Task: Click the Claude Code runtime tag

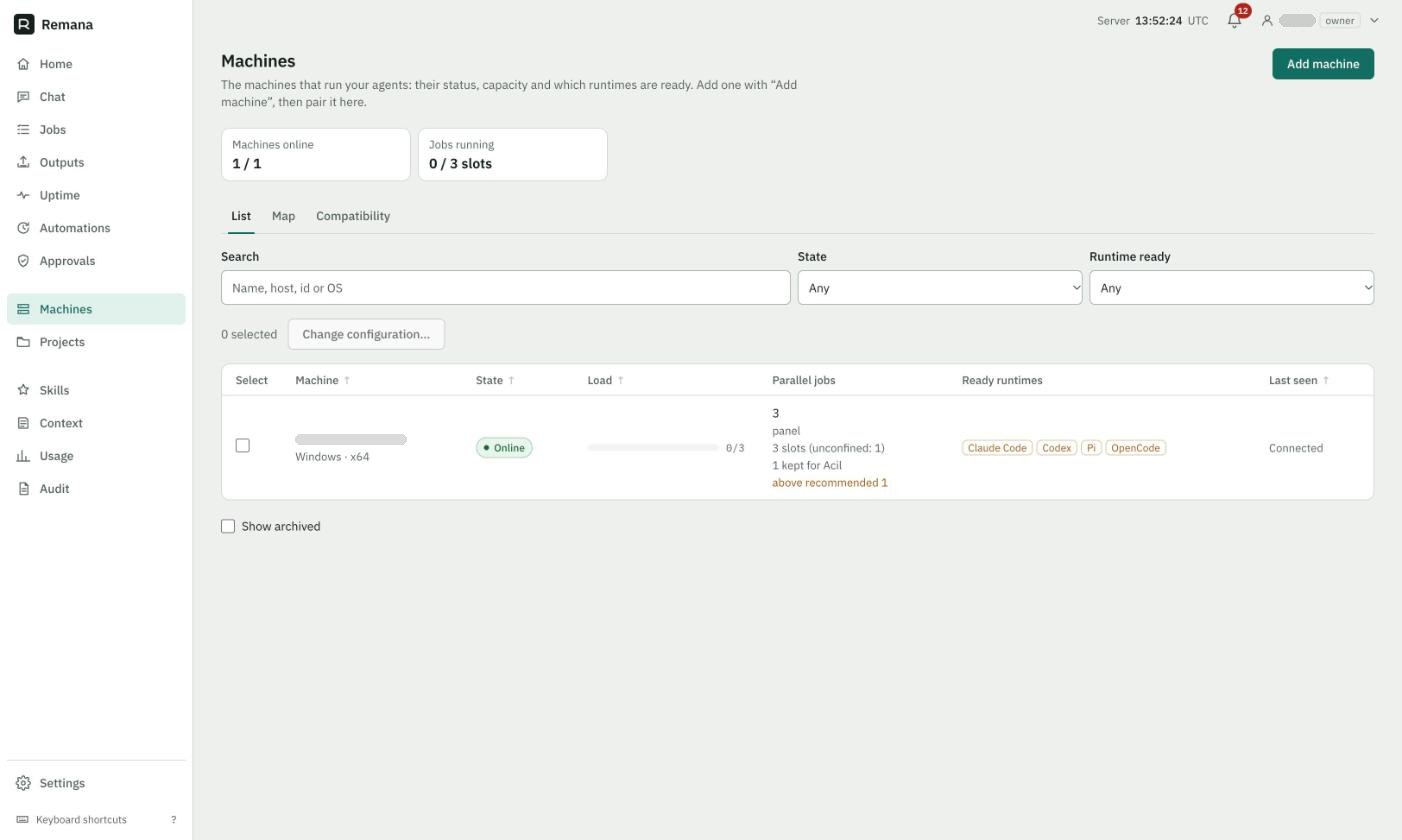Action: pos(997,448)
